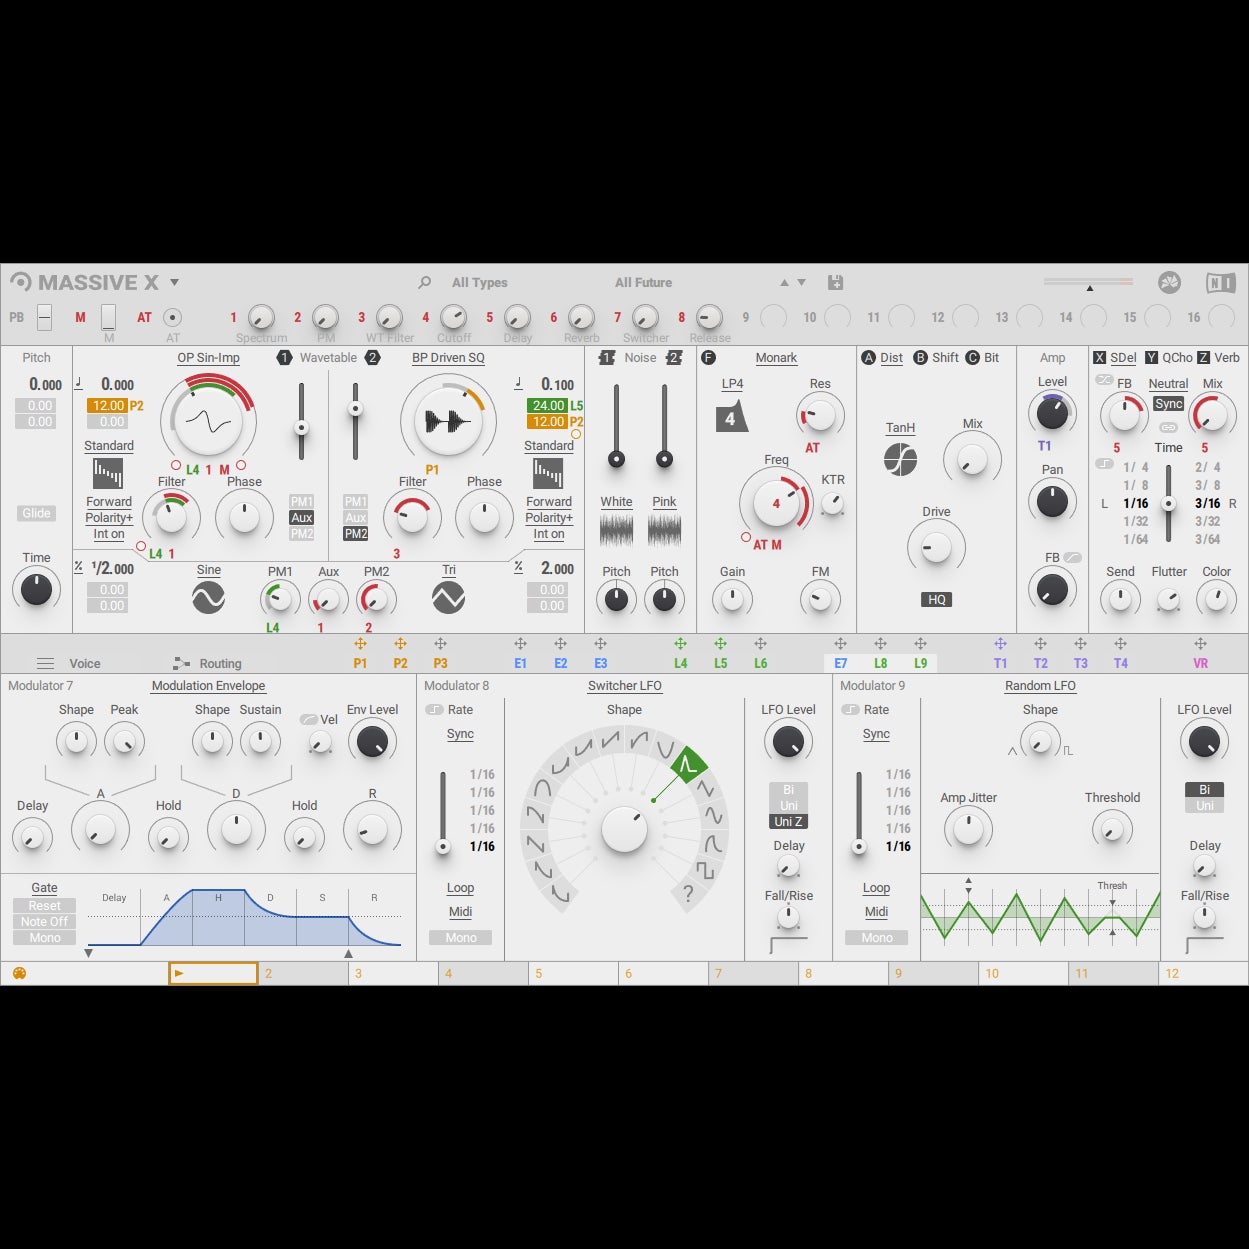The width and height of the screenshot is (1249, 1249).
Task: Click the Tri wave oscillator icon
Action: pos(449,598)
